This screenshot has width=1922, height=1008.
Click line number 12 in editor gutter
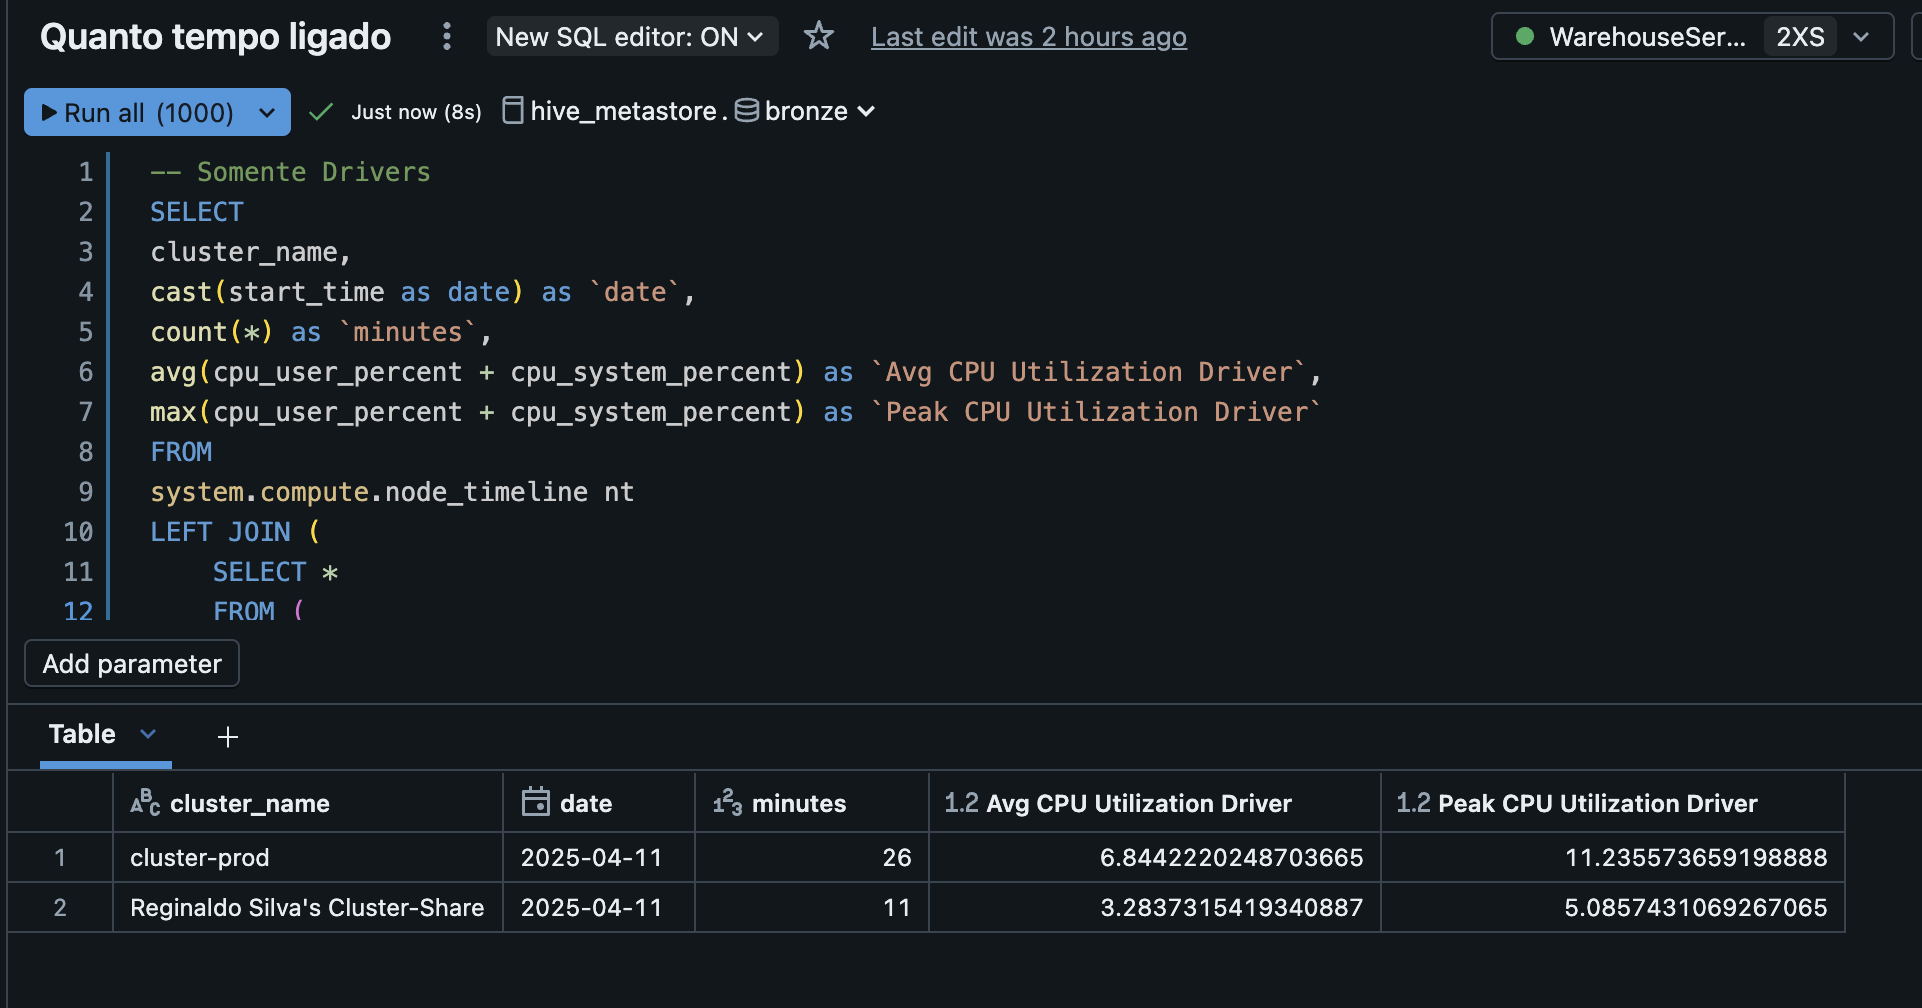pyautogui.click(x=78, y=611)
